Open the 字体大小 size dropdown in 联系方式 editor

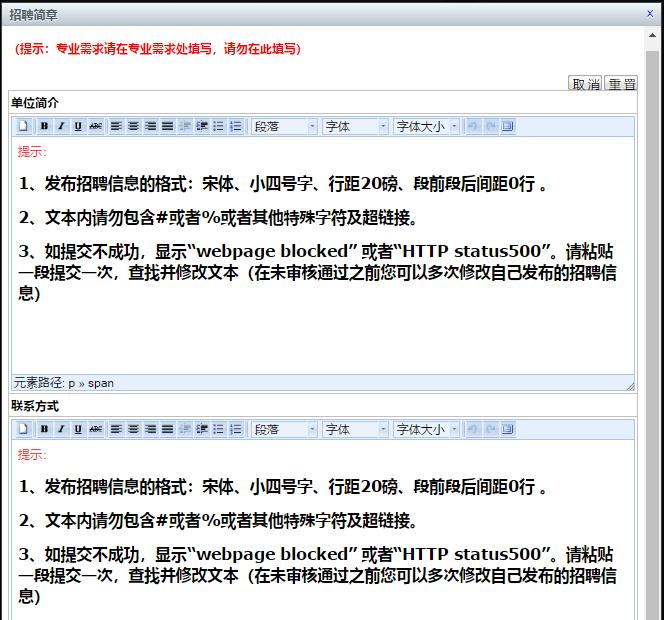426,429
